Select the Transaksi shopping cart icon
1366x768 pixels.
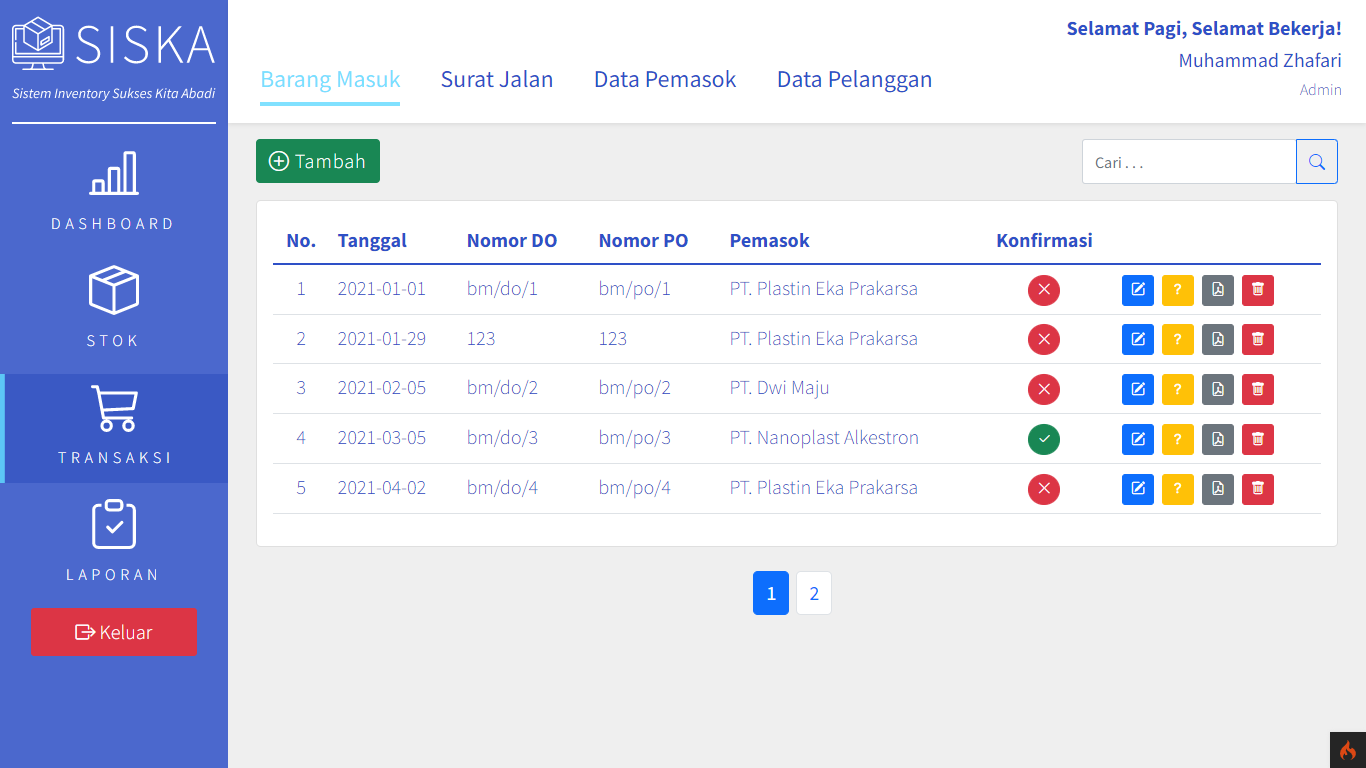114,408
